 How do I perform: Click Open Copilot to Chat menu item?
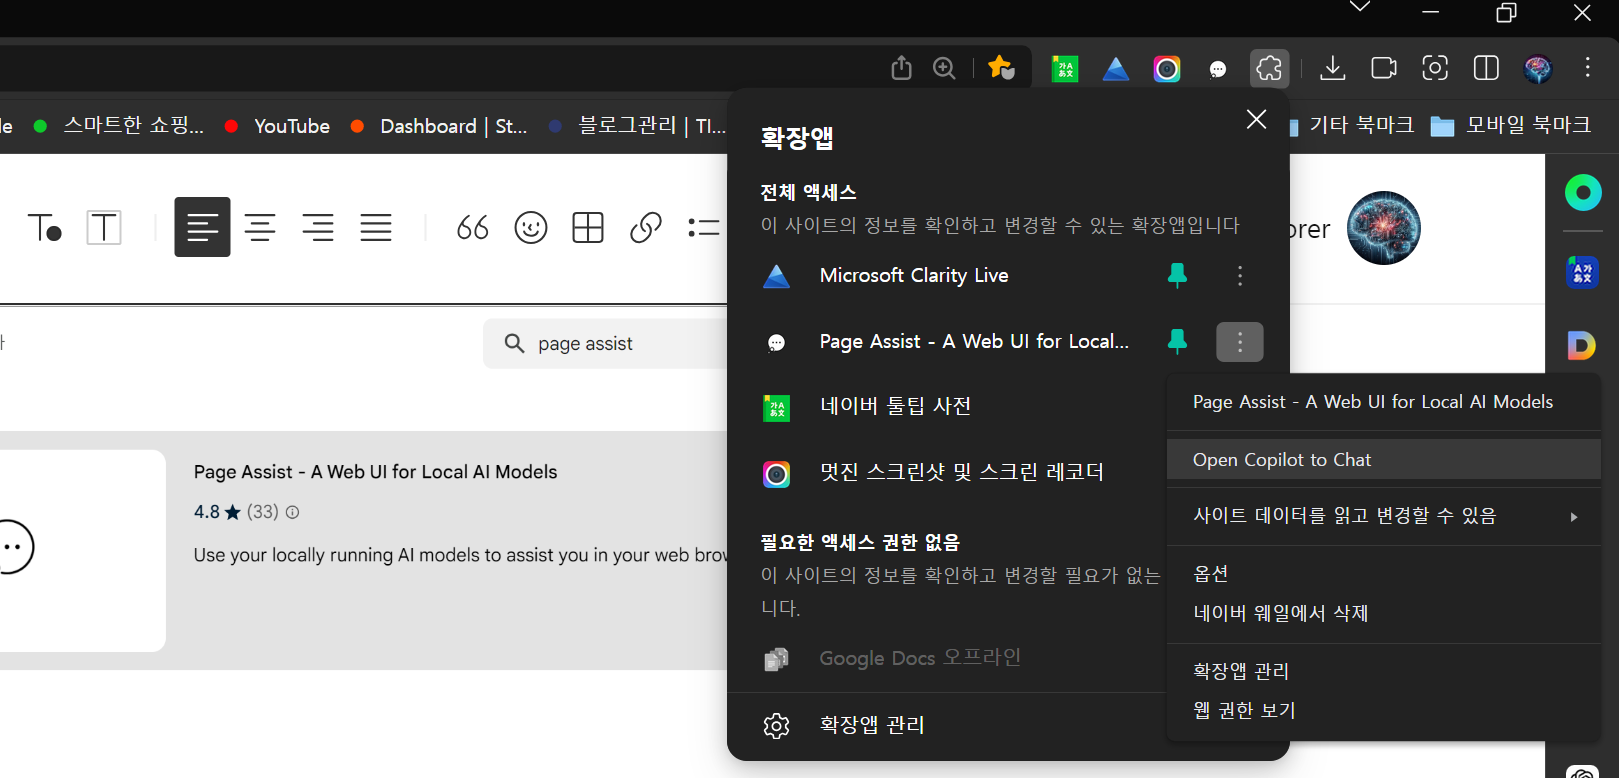click(x=1384, y=460)
